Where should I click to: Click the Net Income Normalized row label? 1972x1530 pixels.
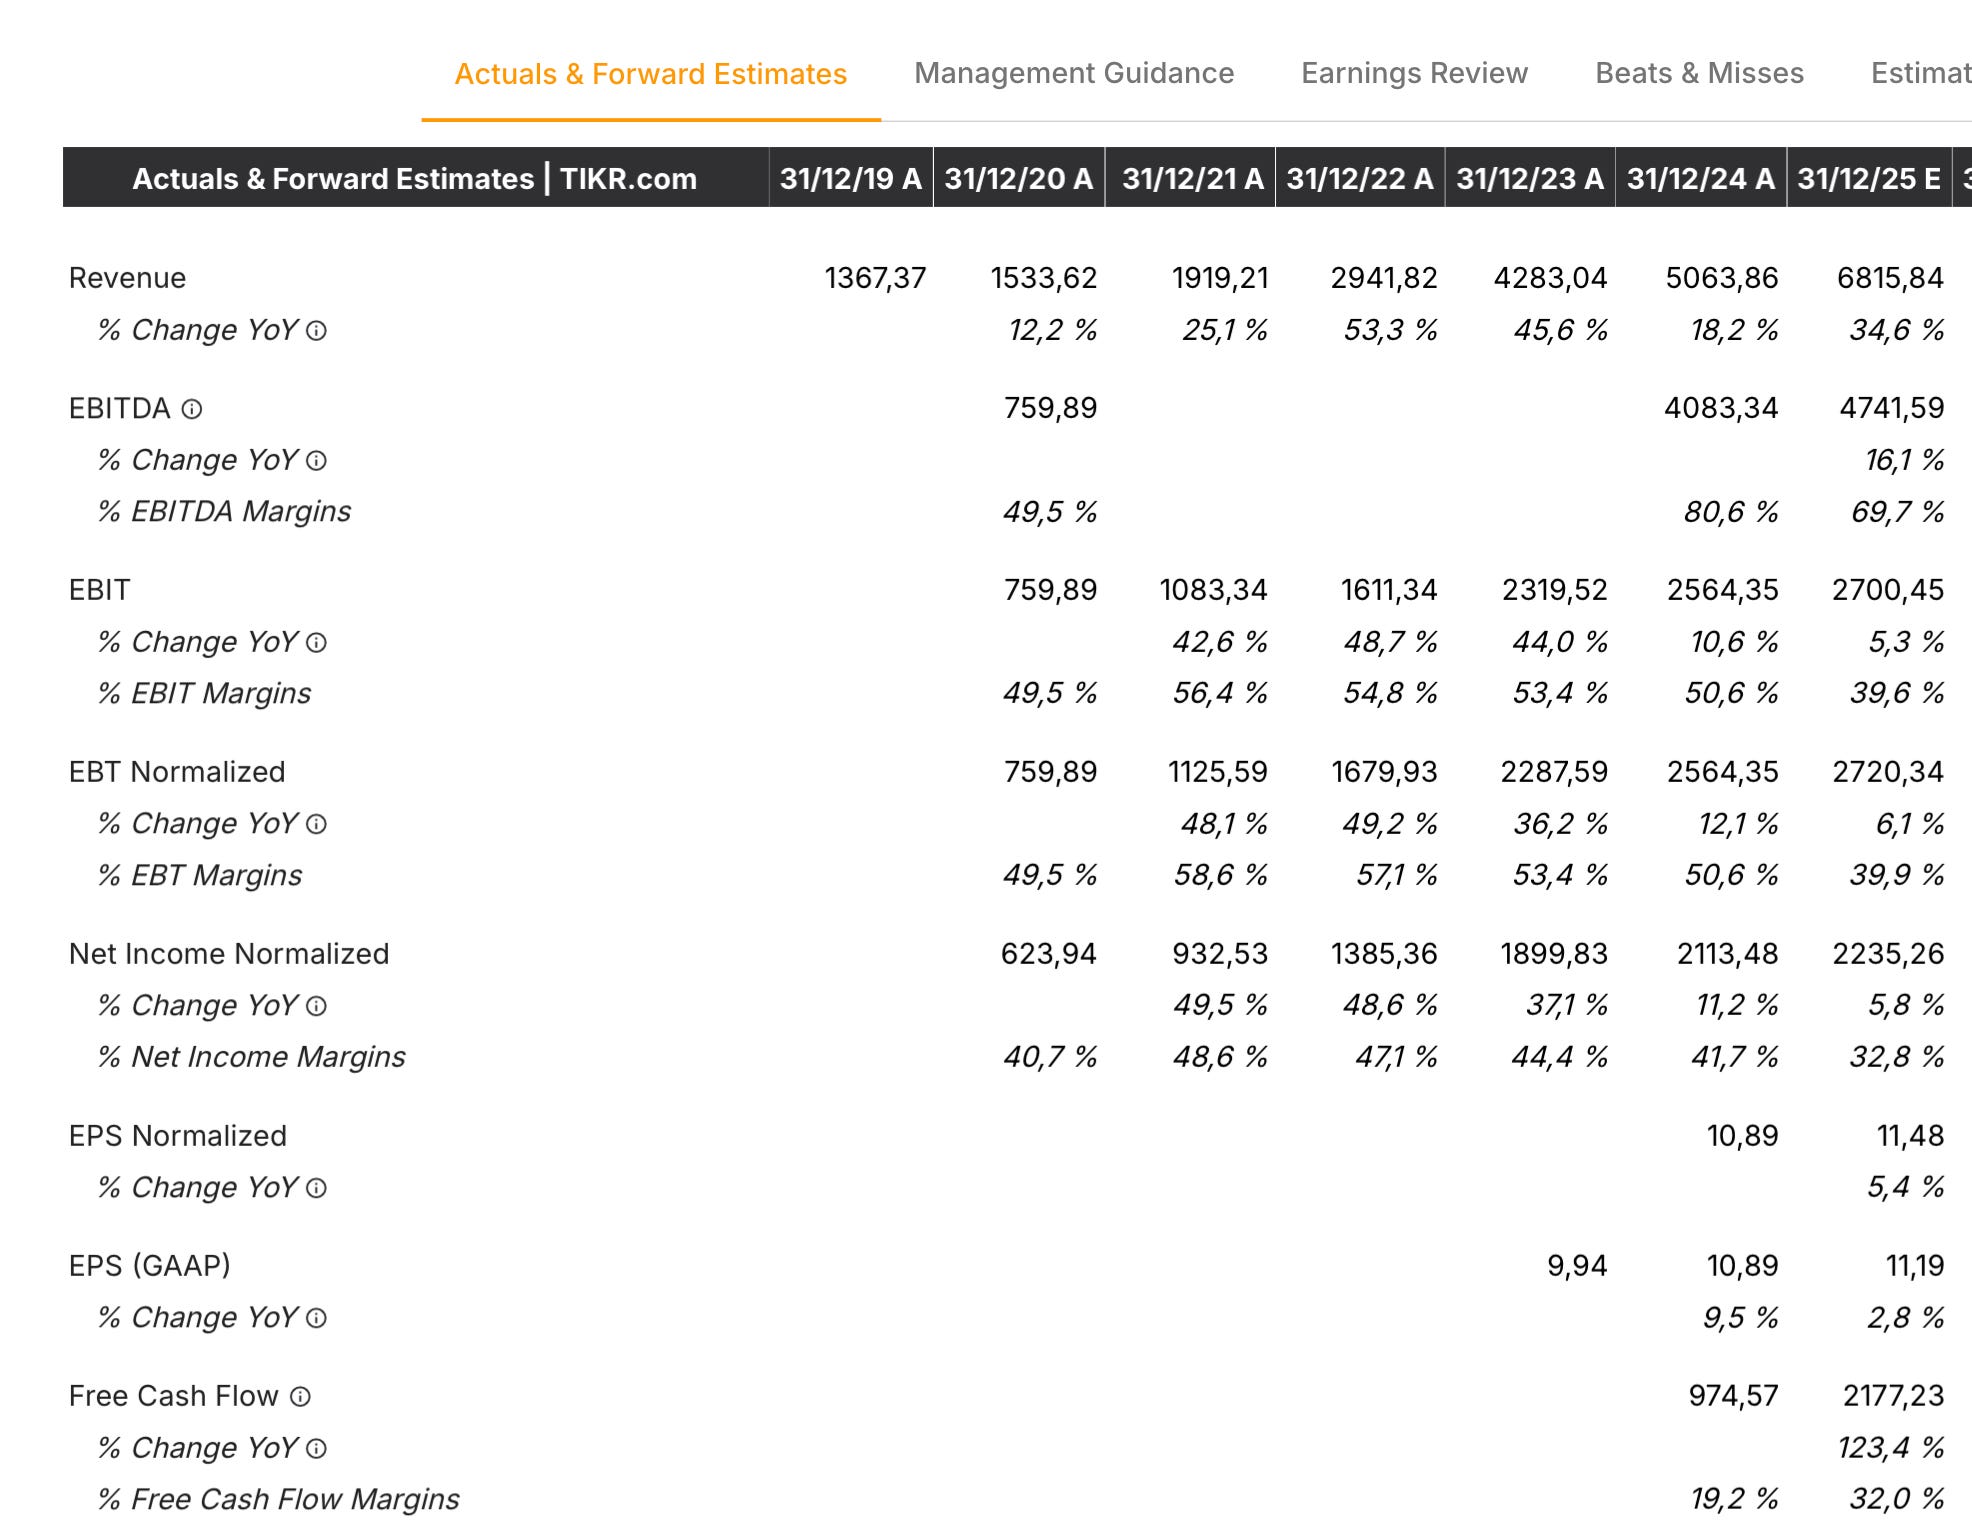coord(228,954)
